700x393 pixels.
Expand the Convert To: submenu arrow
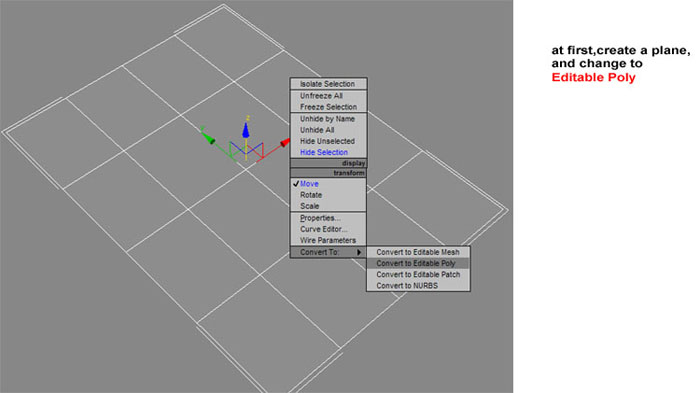click(x=359, y=252)
